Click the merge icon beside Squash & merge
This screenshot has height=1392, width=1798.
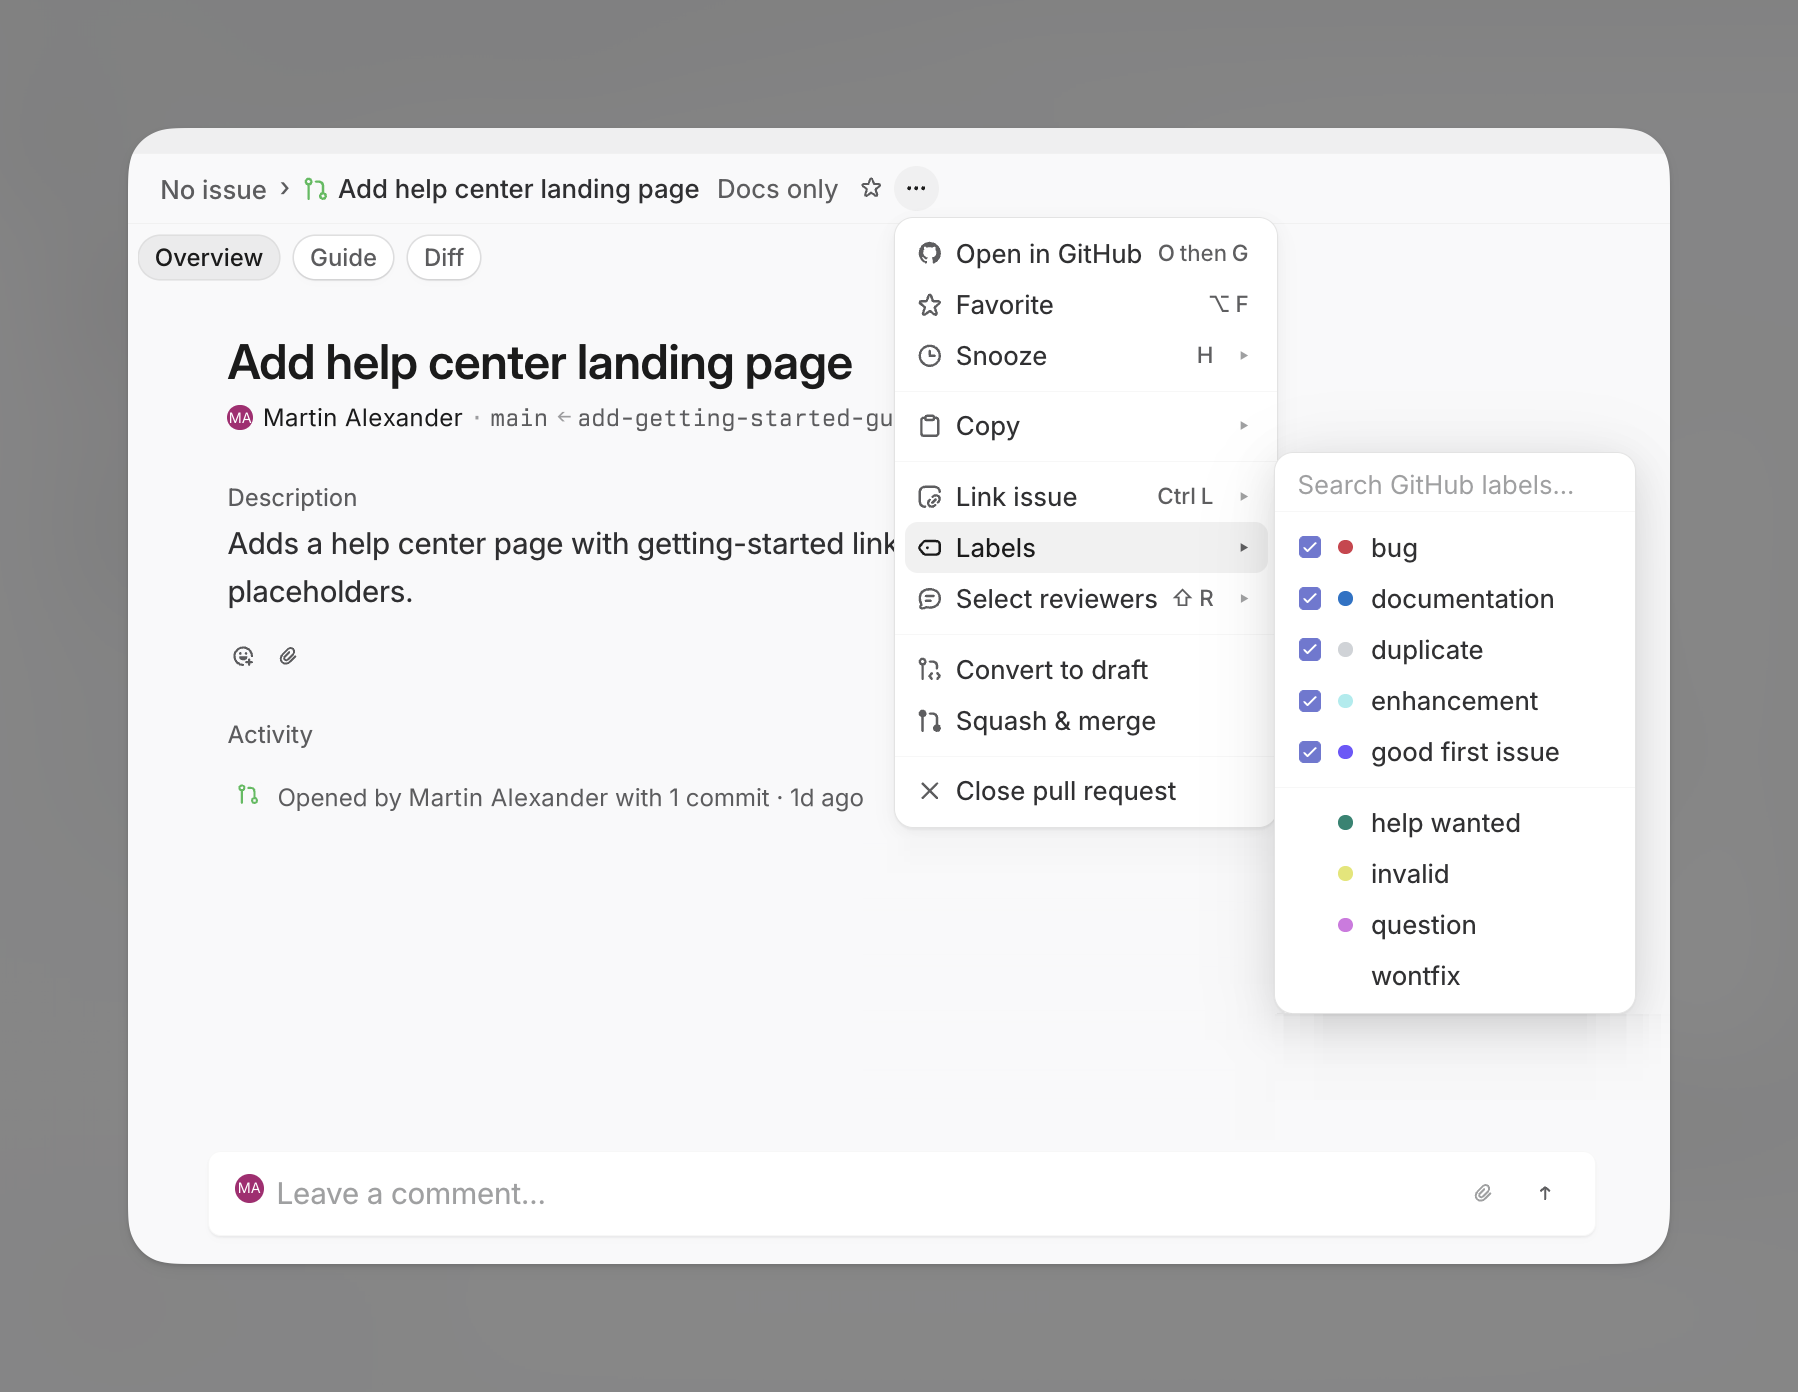tap(930, 721)
